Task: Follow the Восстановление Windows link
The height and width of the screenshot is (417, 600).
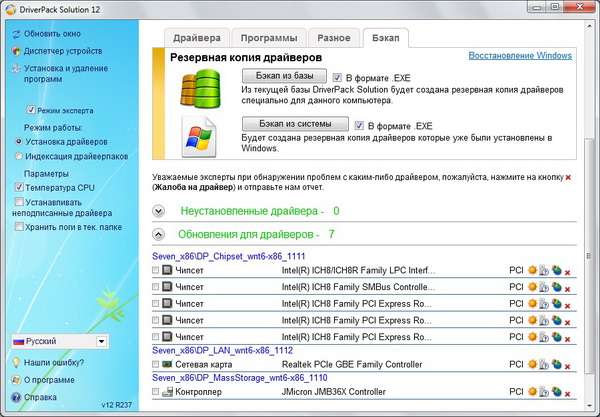Action: (x=520, y=55)
